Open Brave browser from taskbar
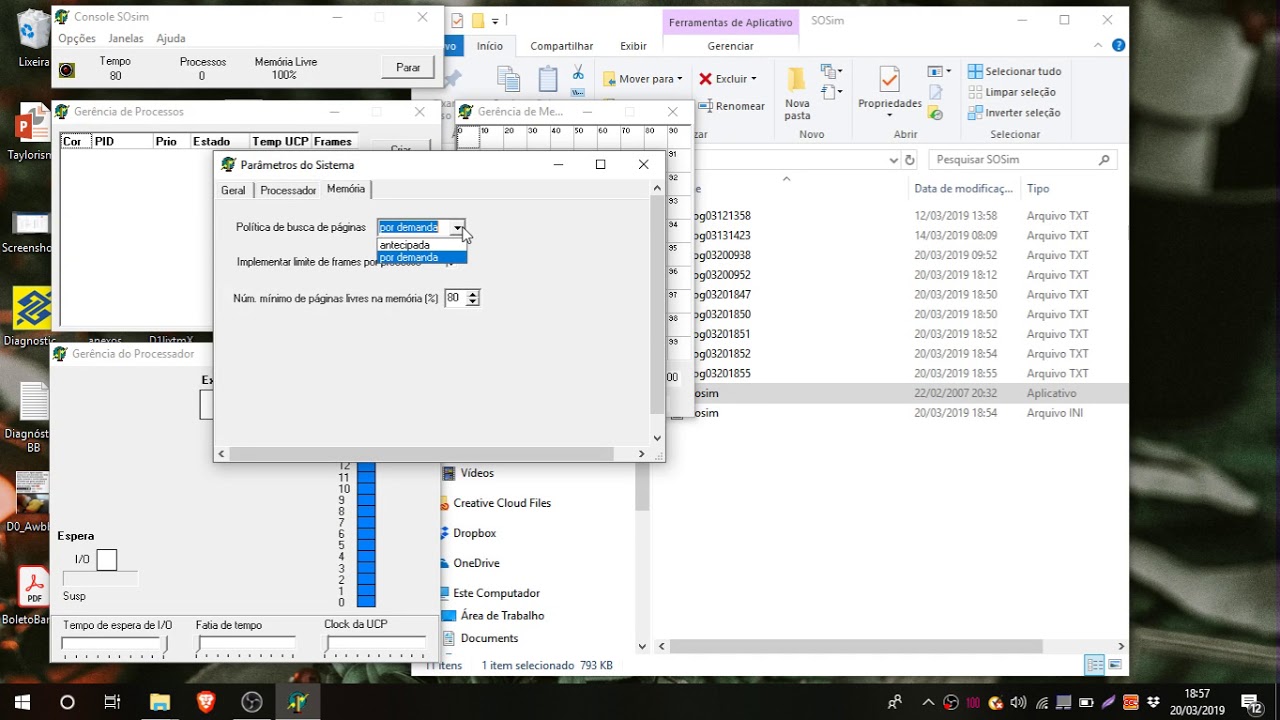Viewport: 1280px width, 720px height. tap(206, 702)
